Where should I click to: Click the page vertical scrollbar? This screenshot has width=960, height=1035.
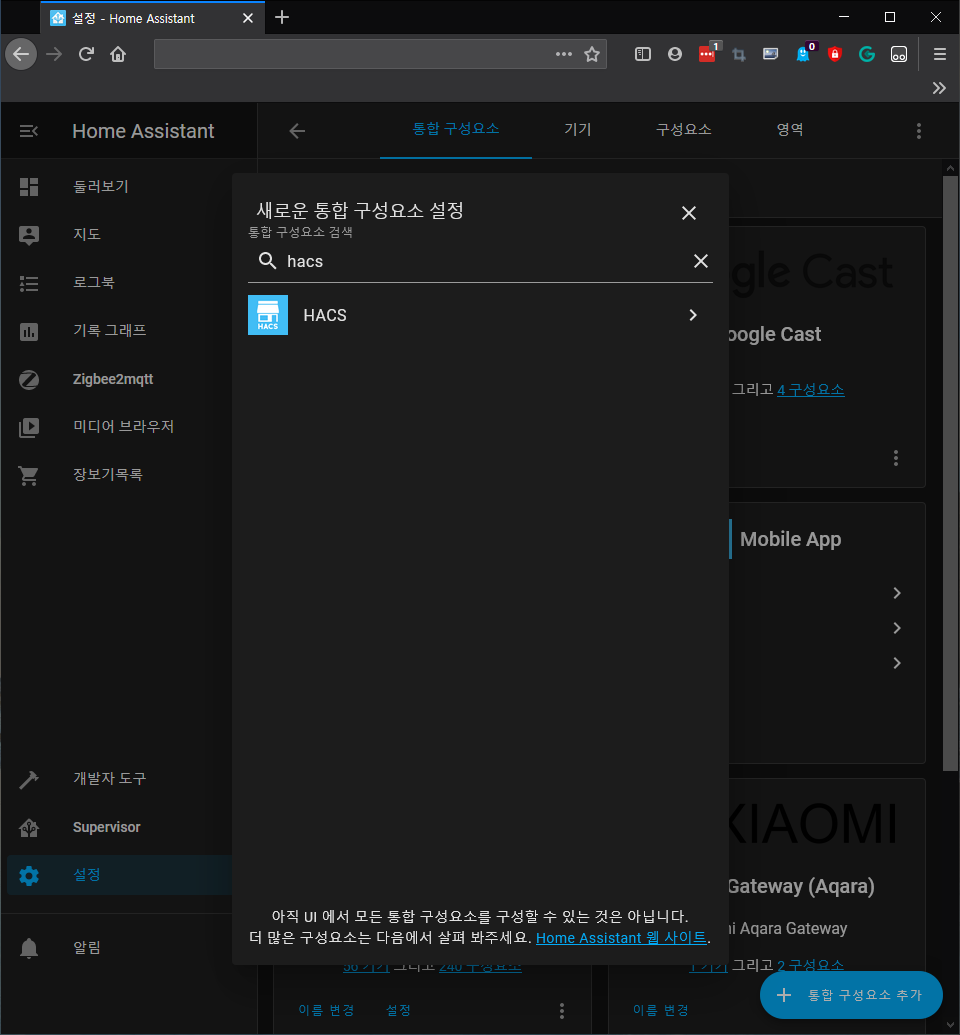pos(950,474)
